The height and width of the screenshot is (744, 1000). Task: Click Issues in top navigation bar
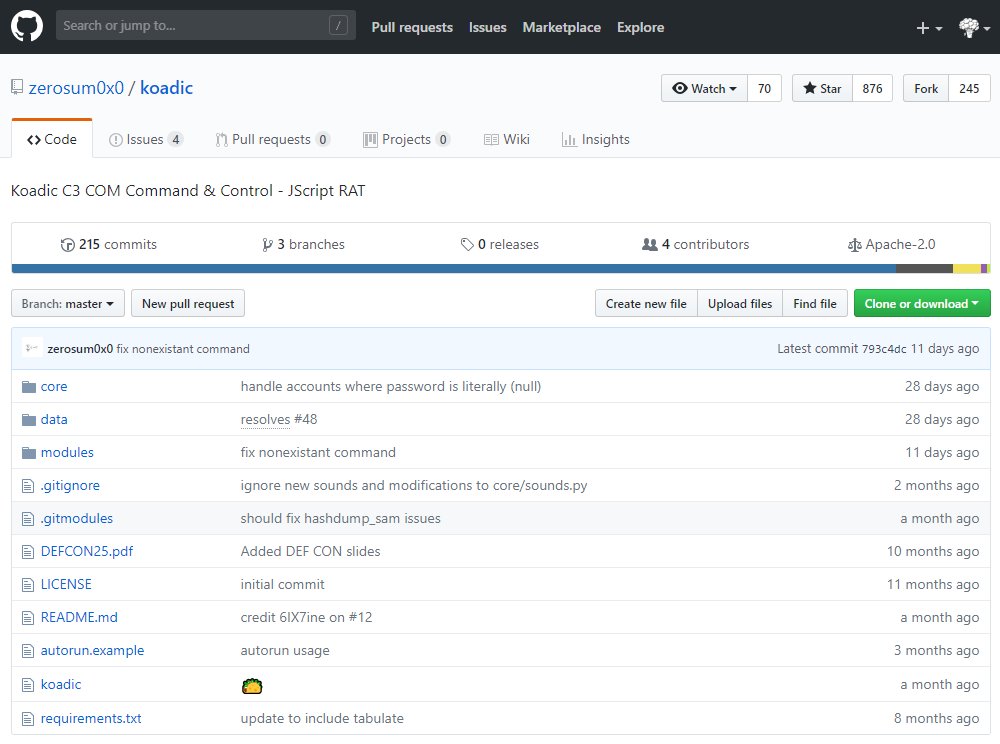pos(487,27)
